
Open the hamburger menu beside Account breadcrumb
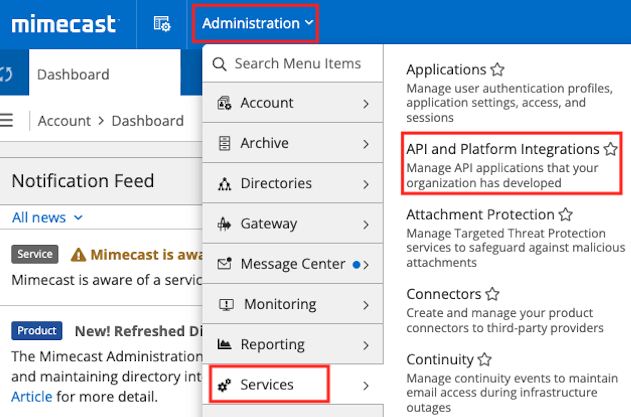[x=6, y=120]
